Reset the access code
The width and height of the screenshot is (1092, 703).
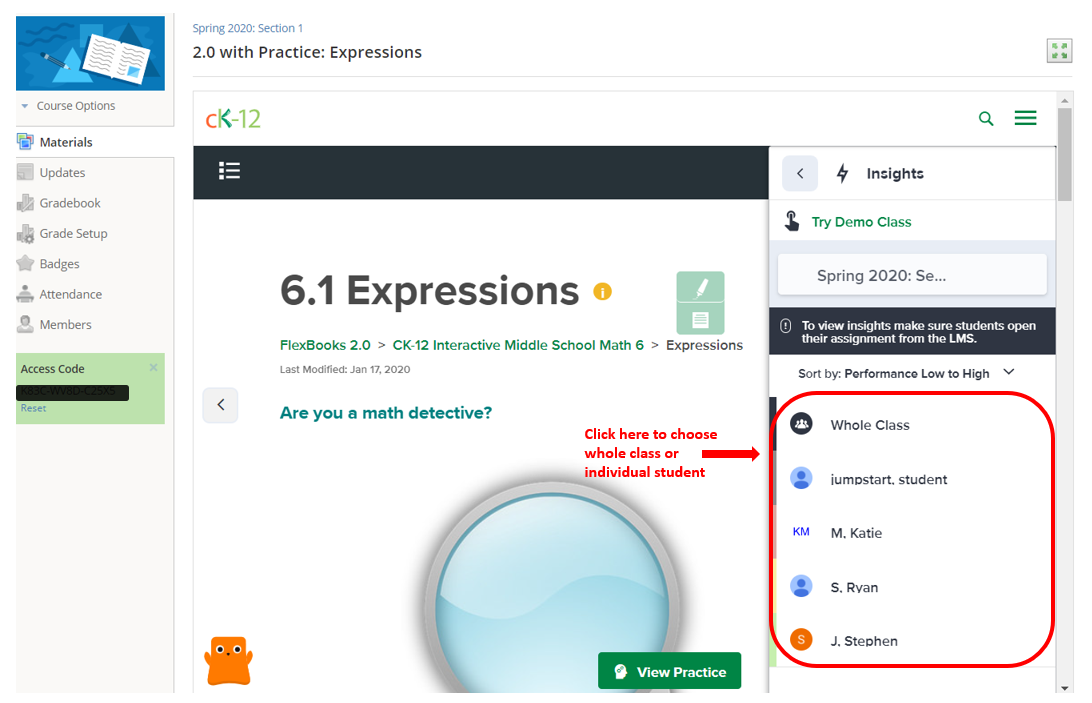(33, 408)
